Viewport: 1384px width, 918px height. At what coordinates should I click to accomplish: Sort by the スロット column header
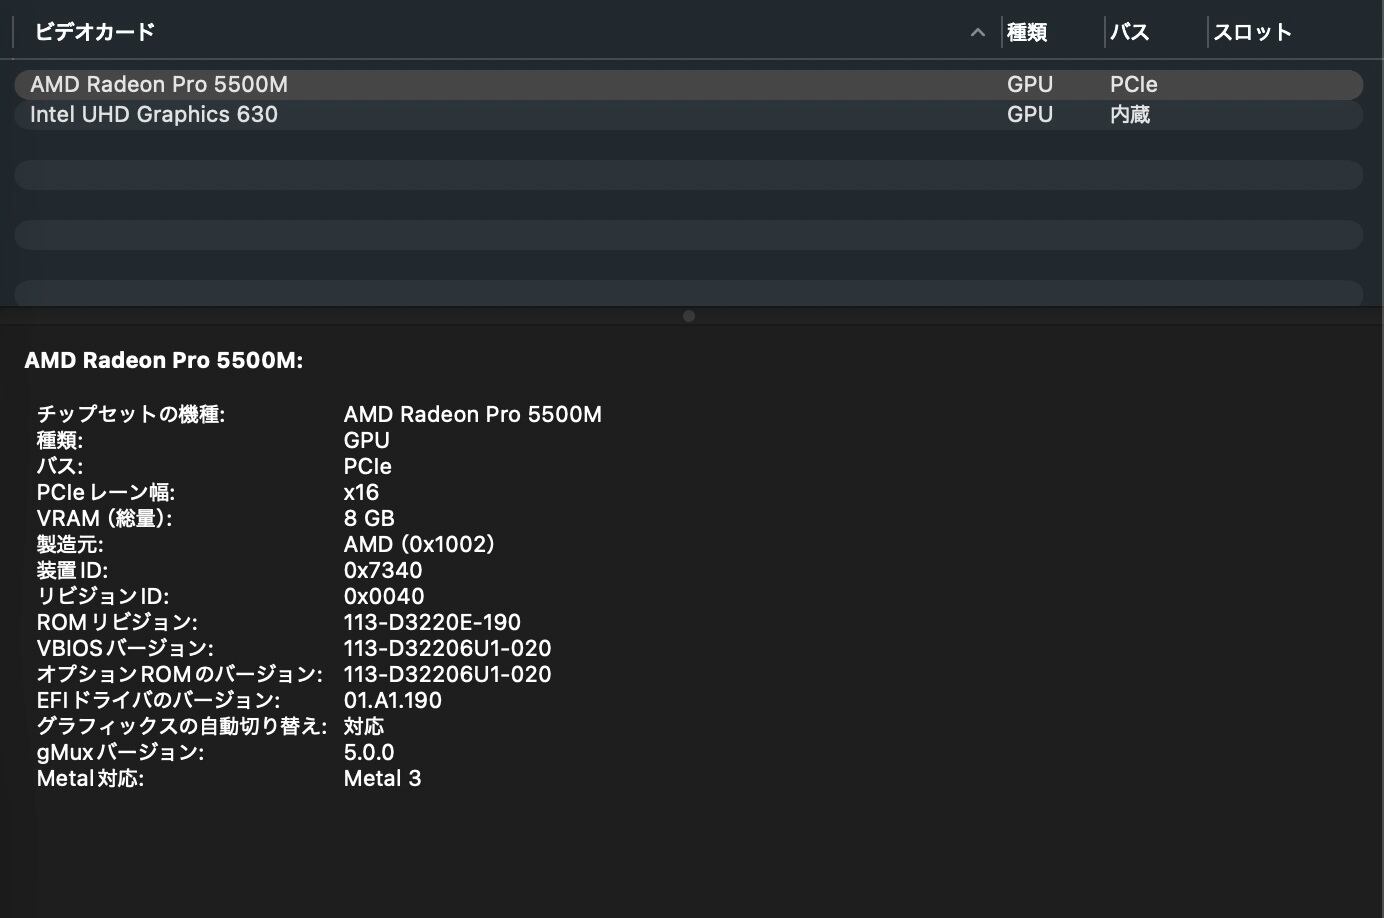click(x=1253, y=32)
